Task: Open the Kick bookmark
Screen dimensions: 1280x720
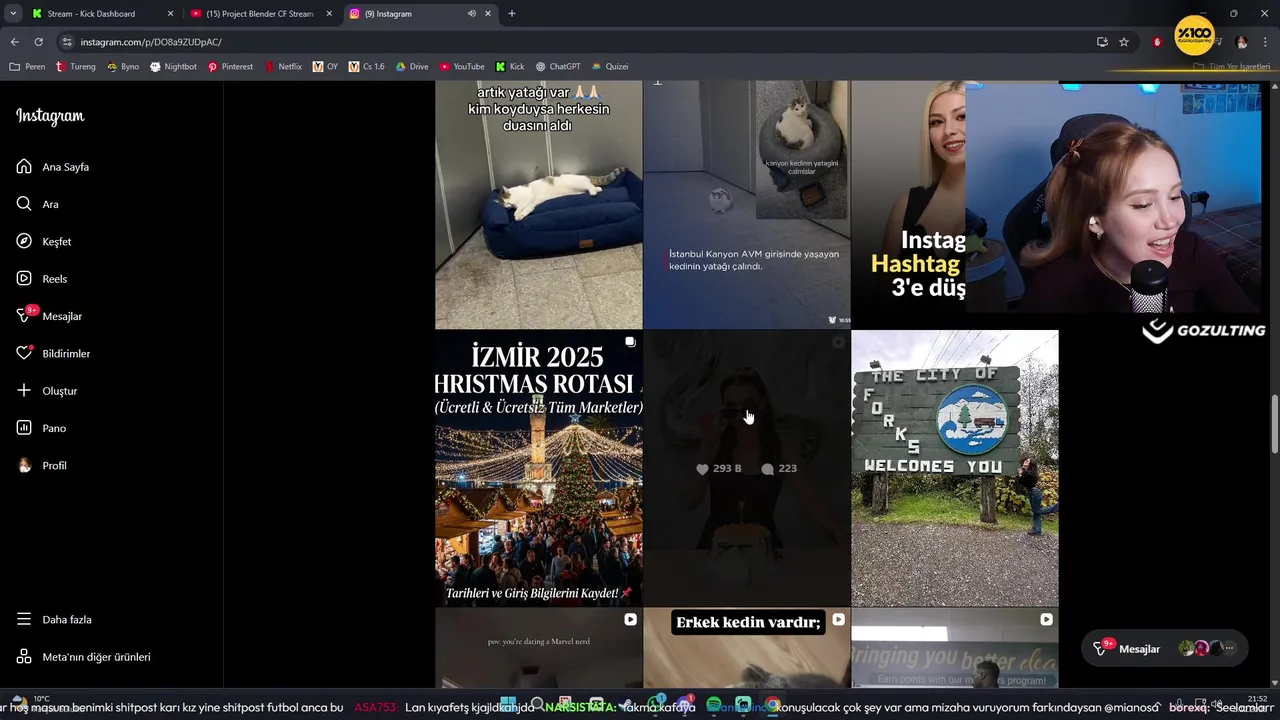Action: [510, 67]
